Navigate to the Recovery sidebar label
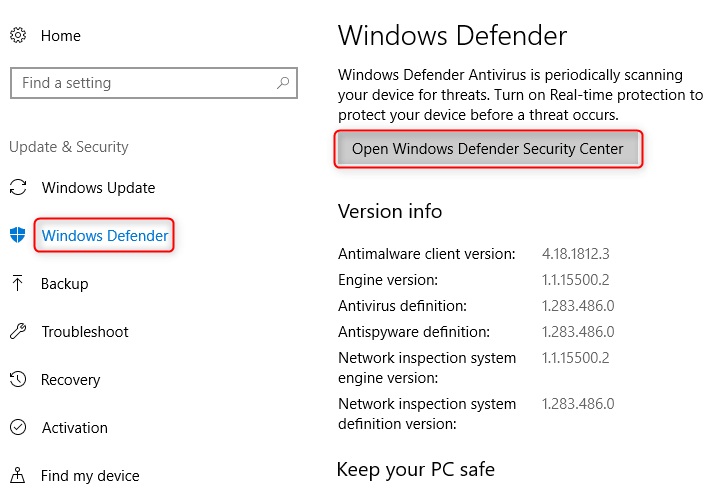710x489 pixels. point(71,380)
